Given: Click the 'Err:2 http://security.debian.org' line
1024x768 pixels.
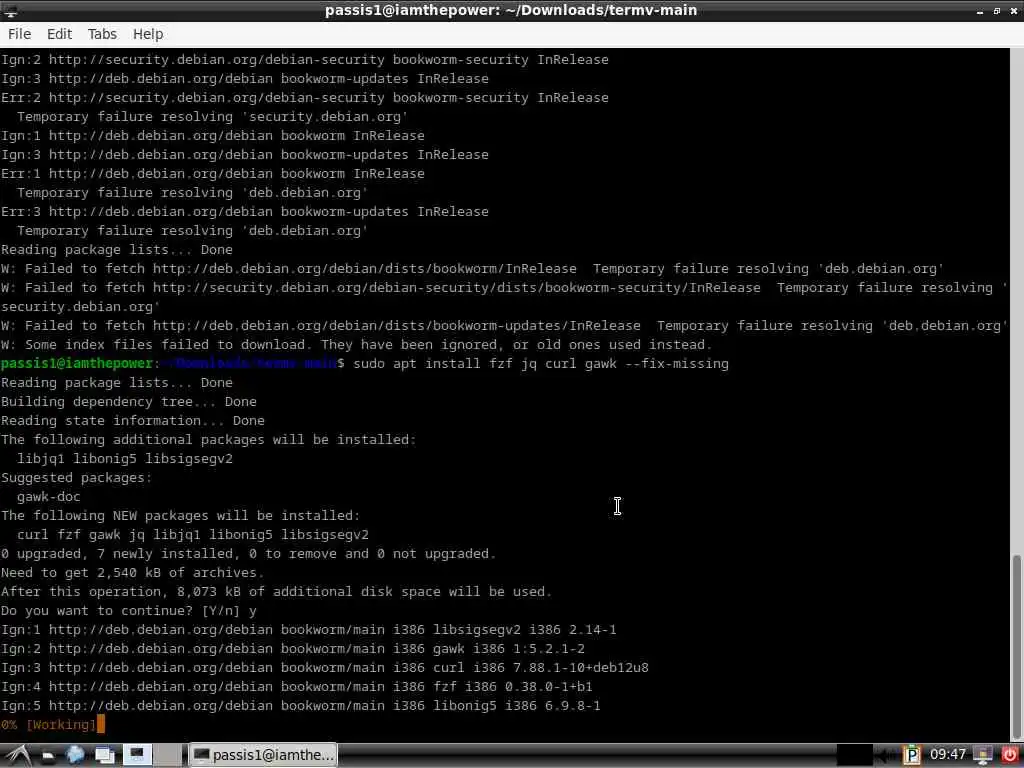Looking at the screenshot, I should coord(304,98).
